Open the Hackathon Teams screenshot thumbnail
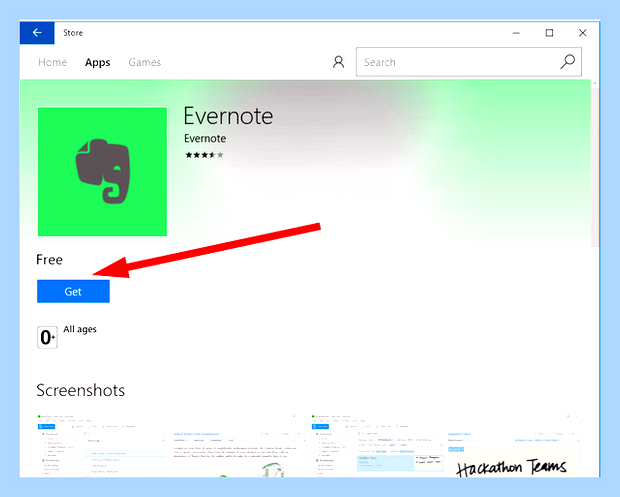620x497 pixels. (445, 445)
